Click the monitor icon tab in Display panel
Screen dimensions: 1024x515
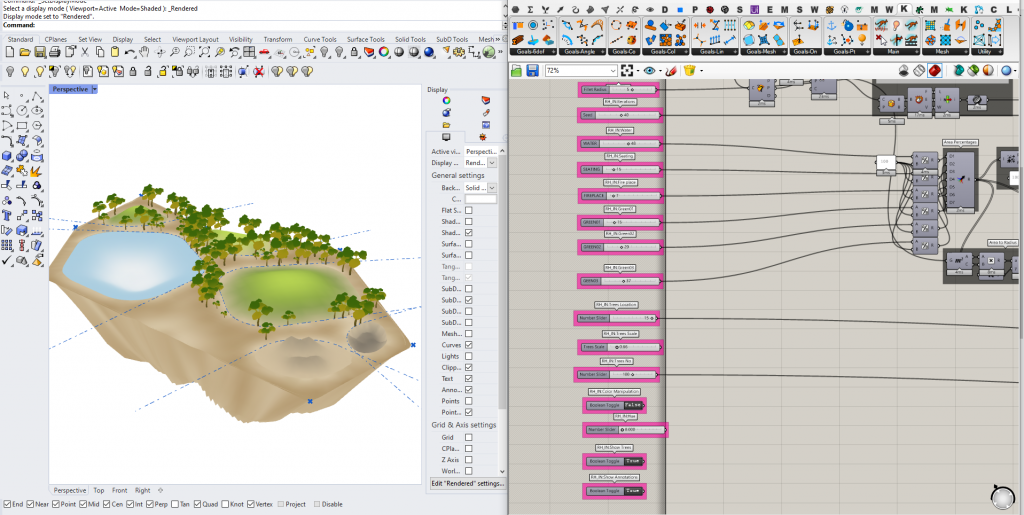tap(447, 136)
